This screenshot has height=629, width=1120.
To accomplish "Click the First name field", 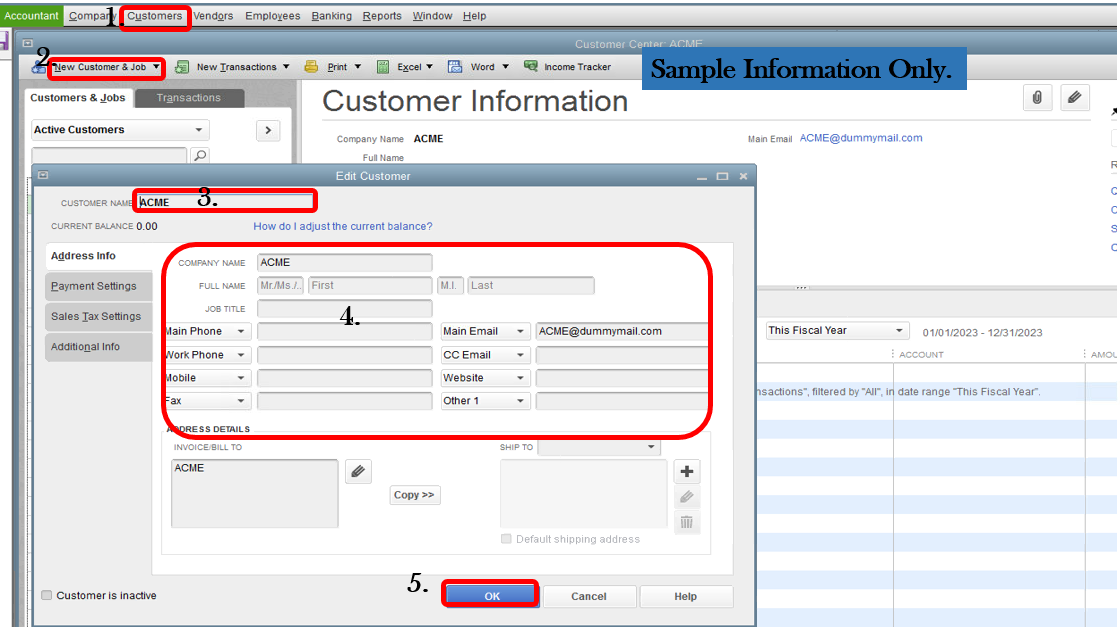I will 370,286.
